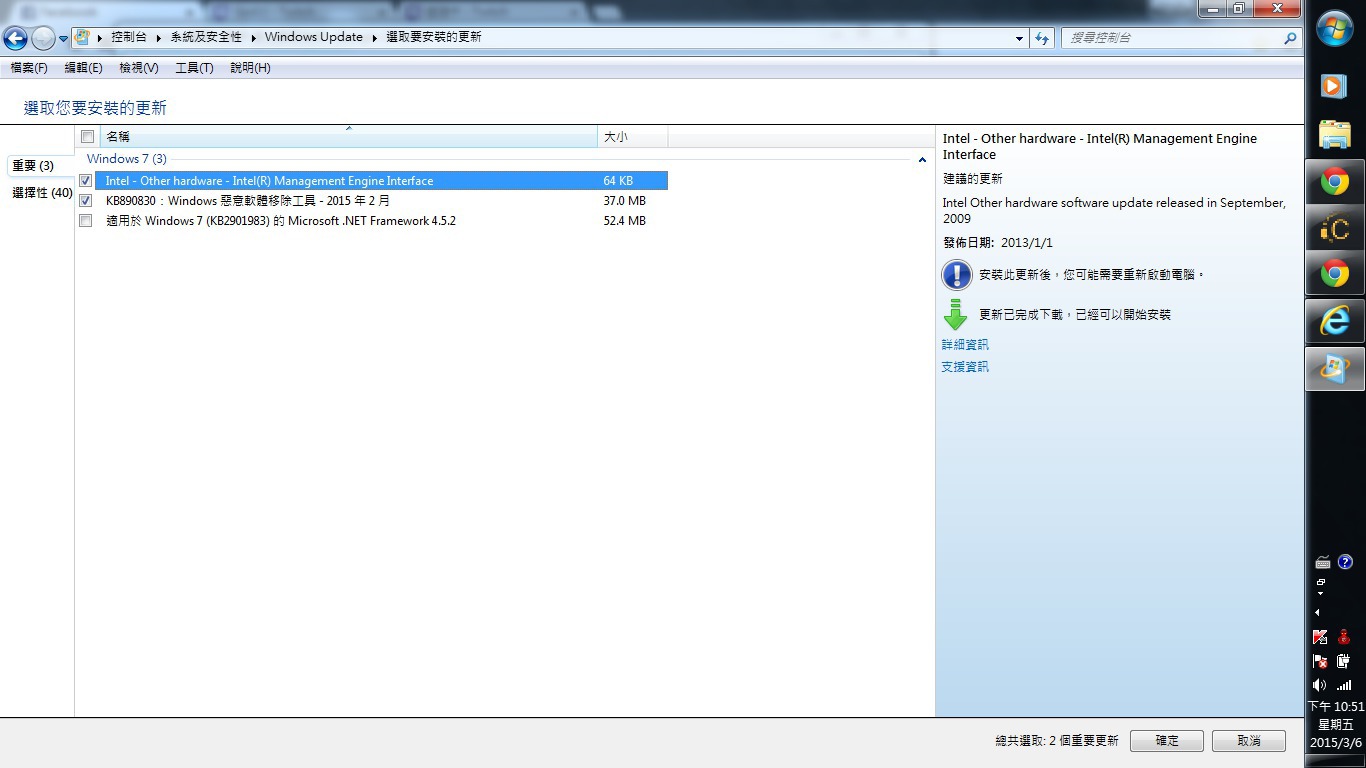Viewport: 1366px width, 768px height.
Task: Check the .NET Framework 4.5.2 update checkbox
Action: [x=86, y=221]
